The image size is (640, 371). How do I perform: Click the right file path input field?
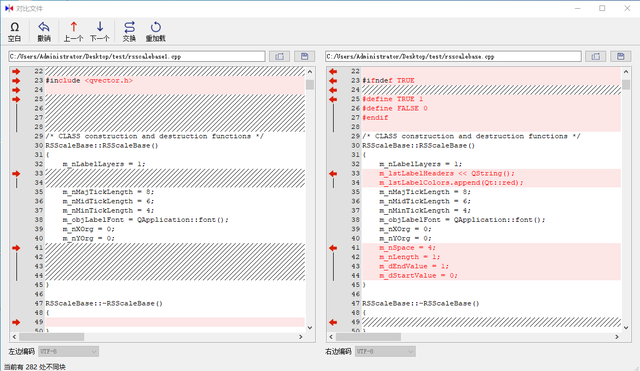[x=453, y=56]
